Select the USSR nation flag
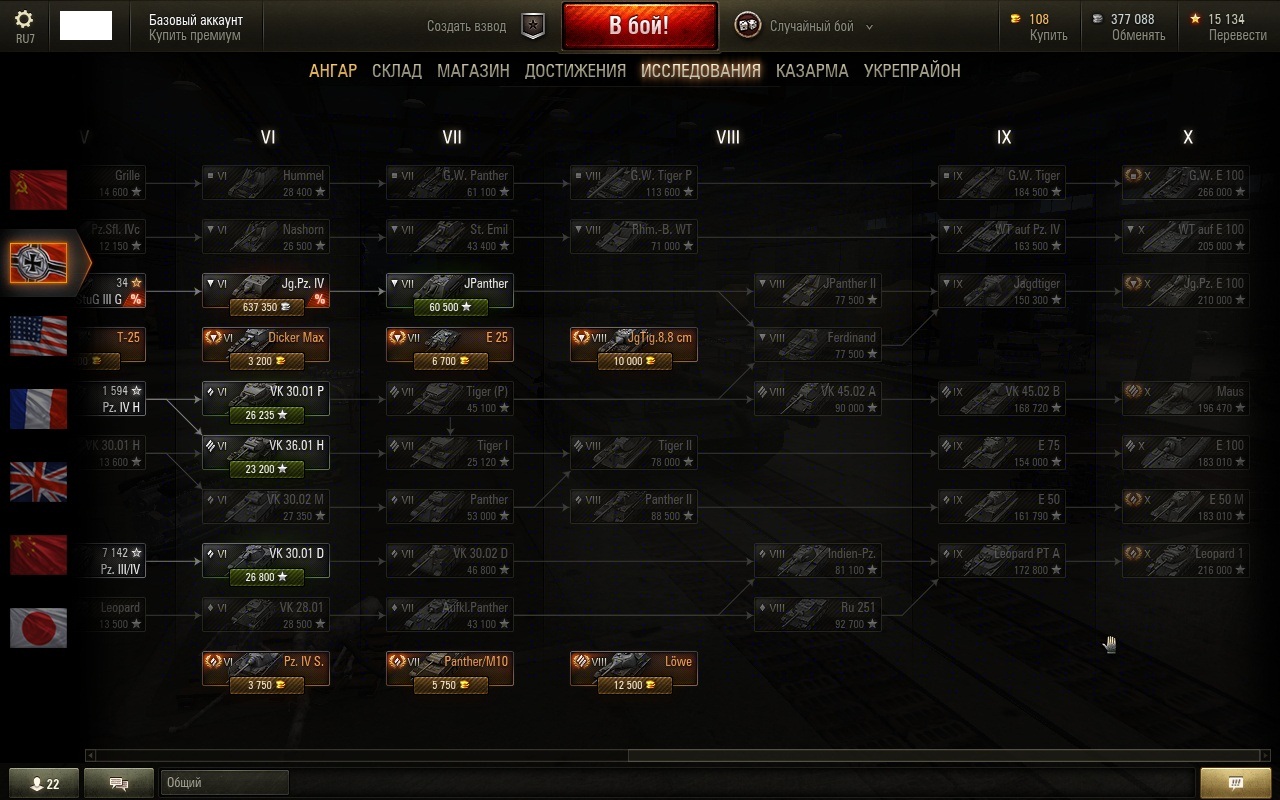Image resolution: width=1280 pixels, height=800 pixels. 38,190
